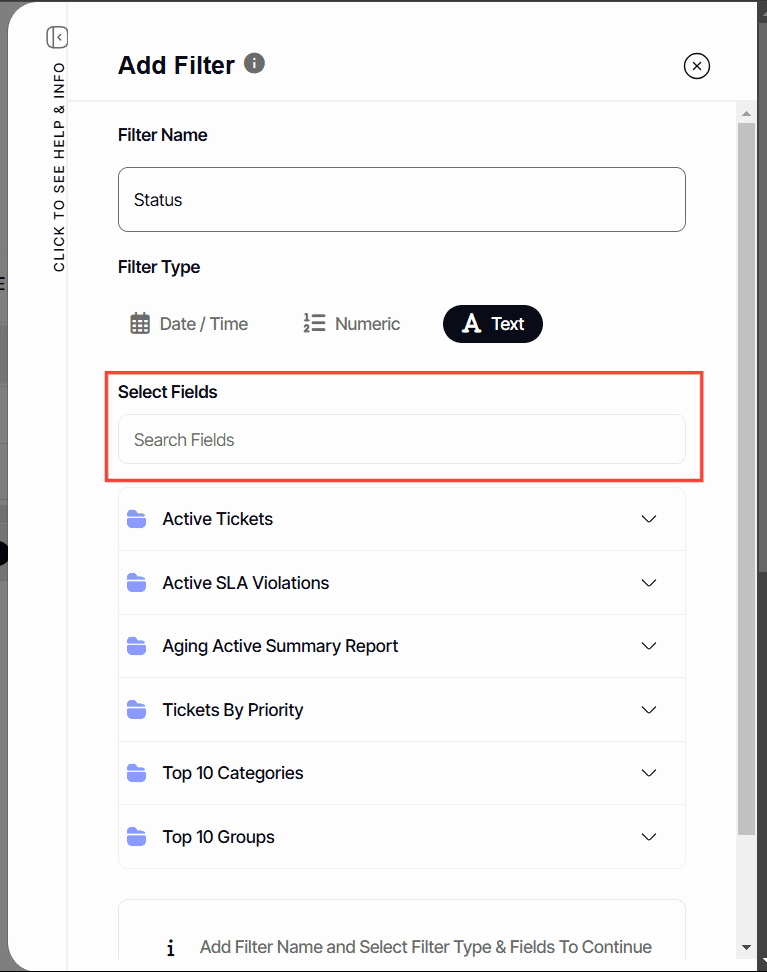The height and width of the screenshot is (972, 767).
Task: Click the Filter Name input field
Action: coord(402,200)
